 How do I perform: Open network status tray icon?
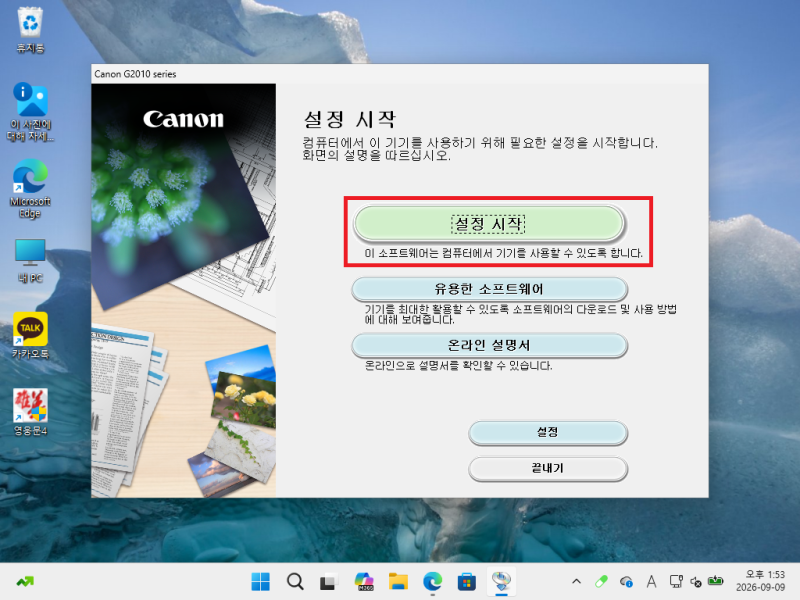(x=677, y=581)
